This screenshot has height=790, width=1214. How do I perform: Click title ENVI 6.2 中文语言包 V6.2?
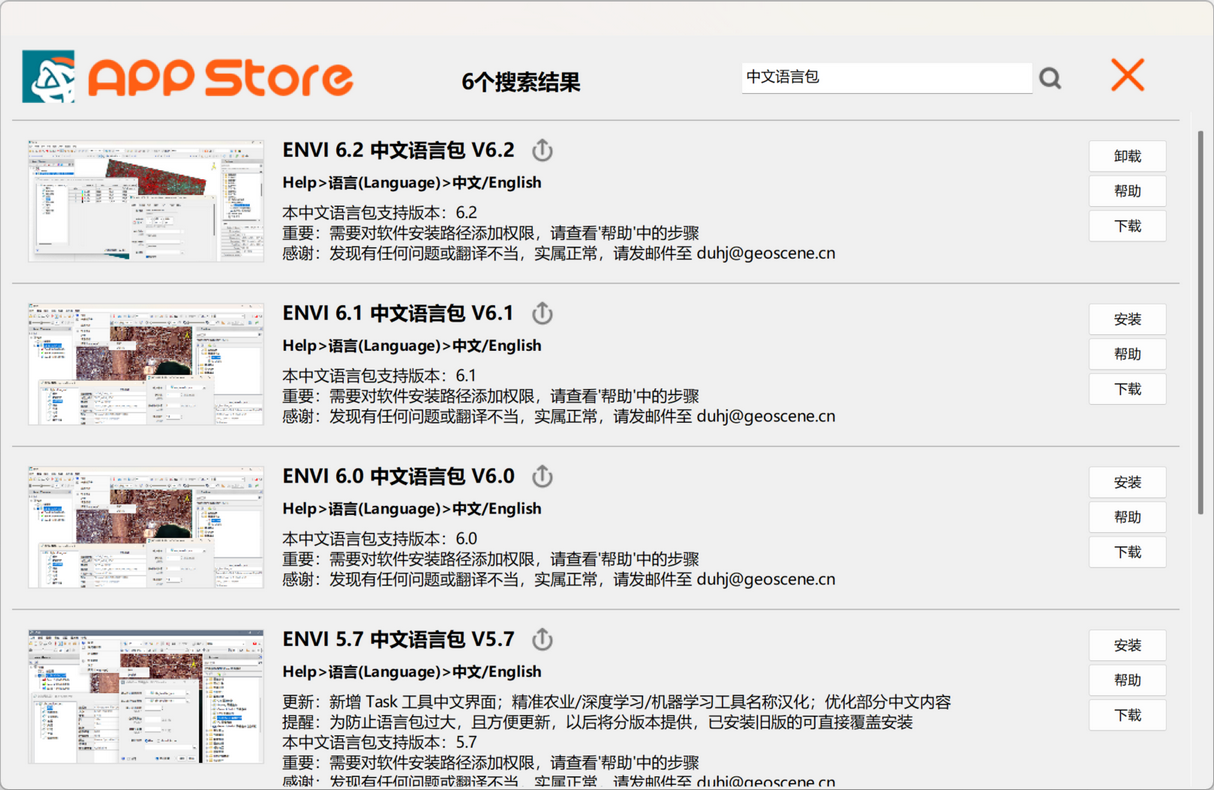coord(398,150)
